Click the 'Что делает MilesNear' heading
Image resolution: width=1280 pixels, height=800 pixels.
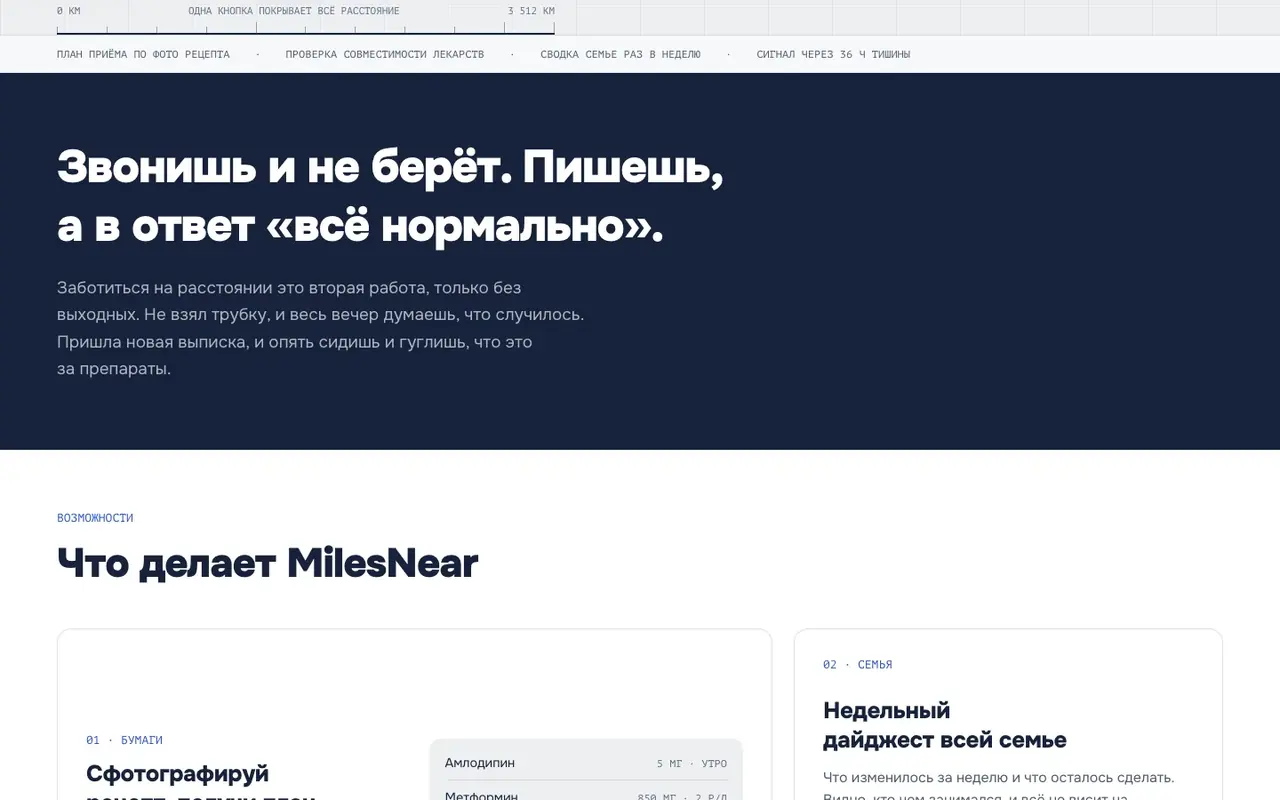tap(268, 563)
